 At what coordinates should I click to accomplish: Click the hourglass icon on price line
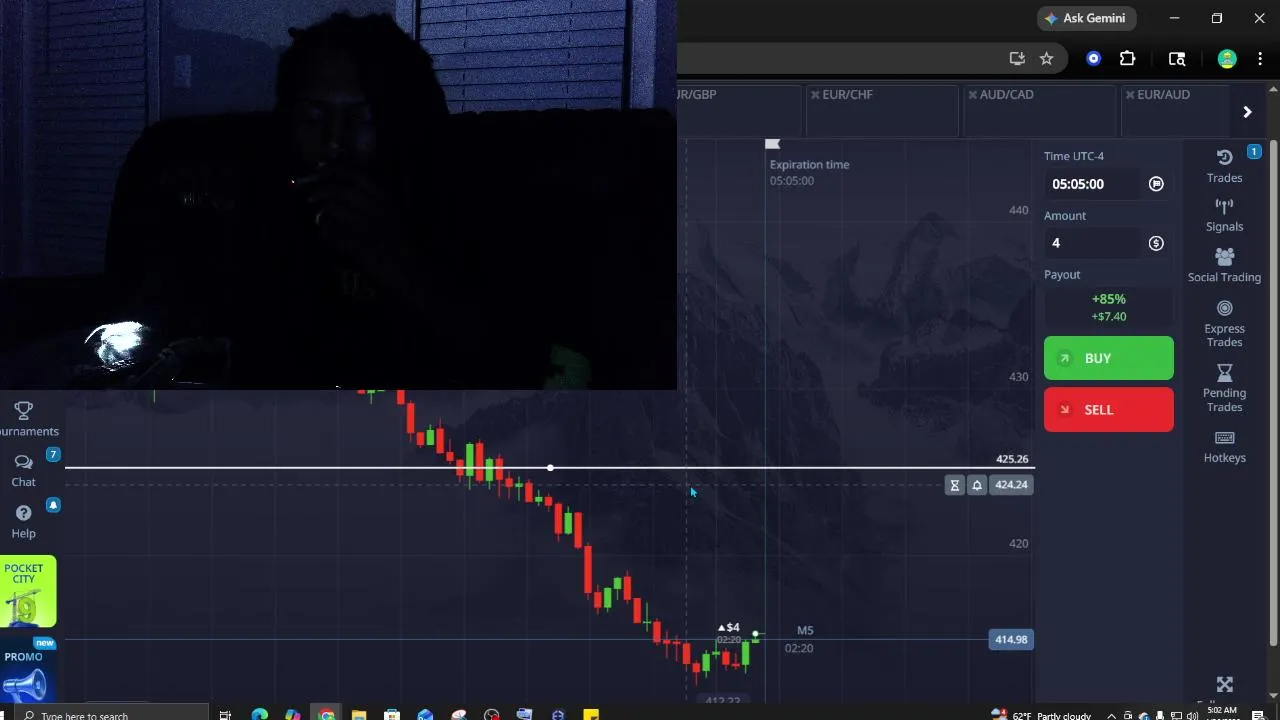[x=955, y=485]
